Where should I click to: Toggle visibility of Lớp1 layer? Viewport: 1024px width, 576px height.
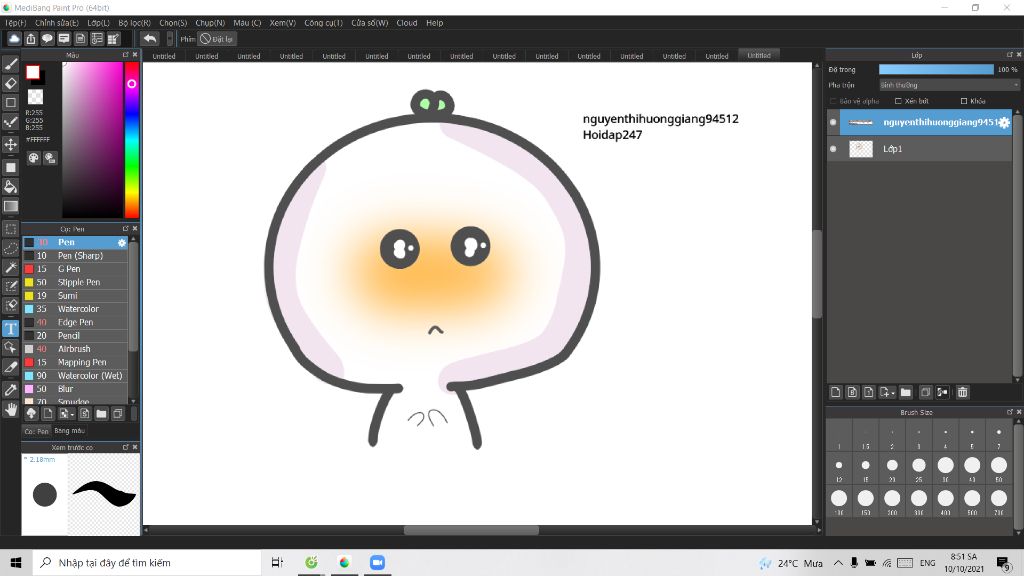pyautogui.click(x=833, y=149)
